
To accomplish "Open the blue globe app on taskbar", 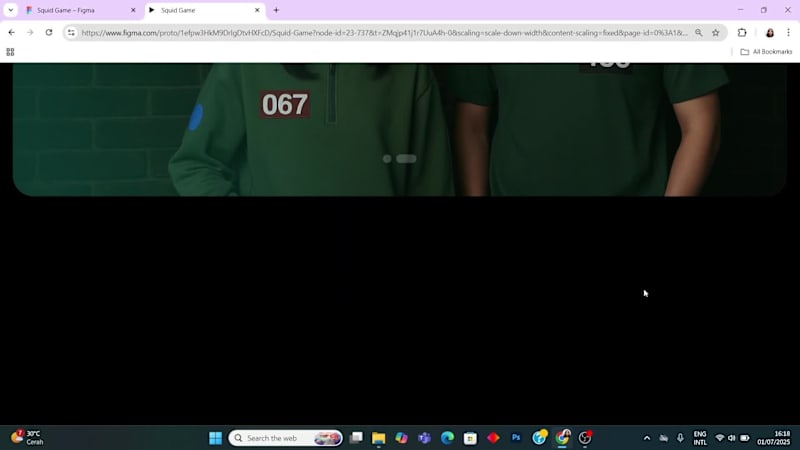I will tap(539, 437).
